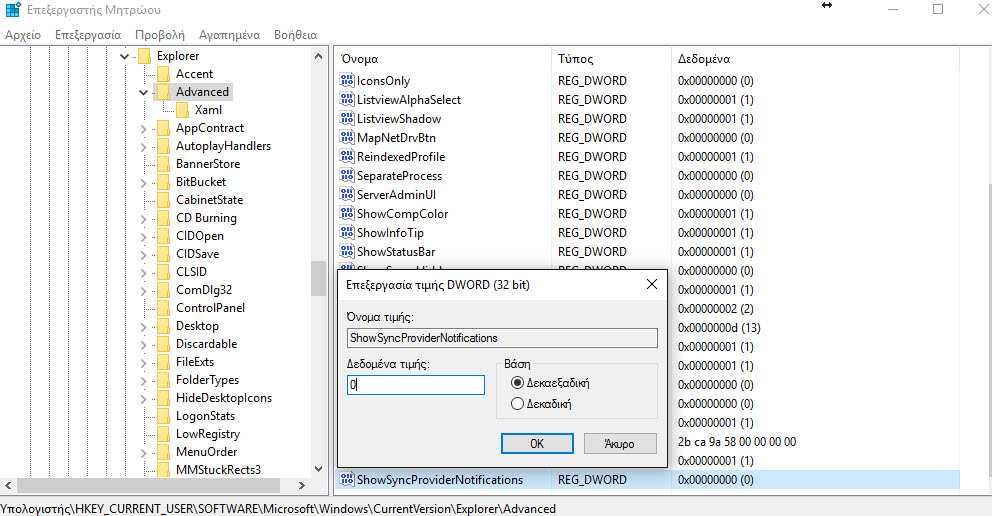Click the MMStuckRects3 folder icon
This screenshot has height=516, width=992.
click(x=163, y=470)
